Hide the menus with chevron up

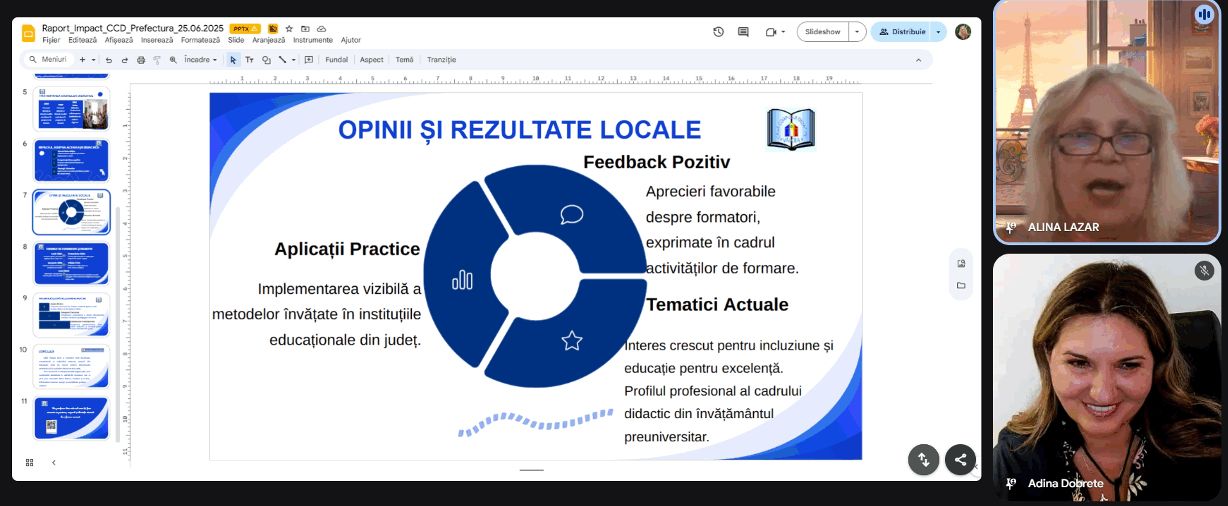coord(919,60)
